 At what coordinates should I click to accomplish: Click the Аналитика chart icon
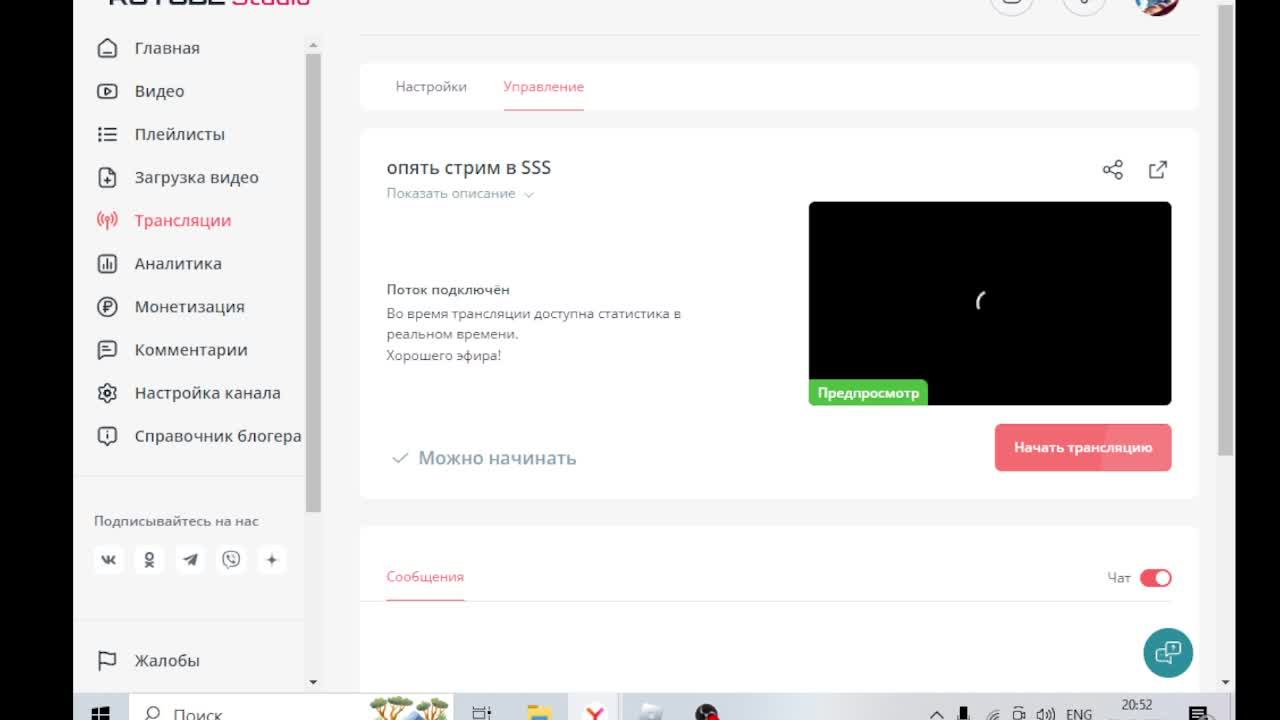pos(107,264)
